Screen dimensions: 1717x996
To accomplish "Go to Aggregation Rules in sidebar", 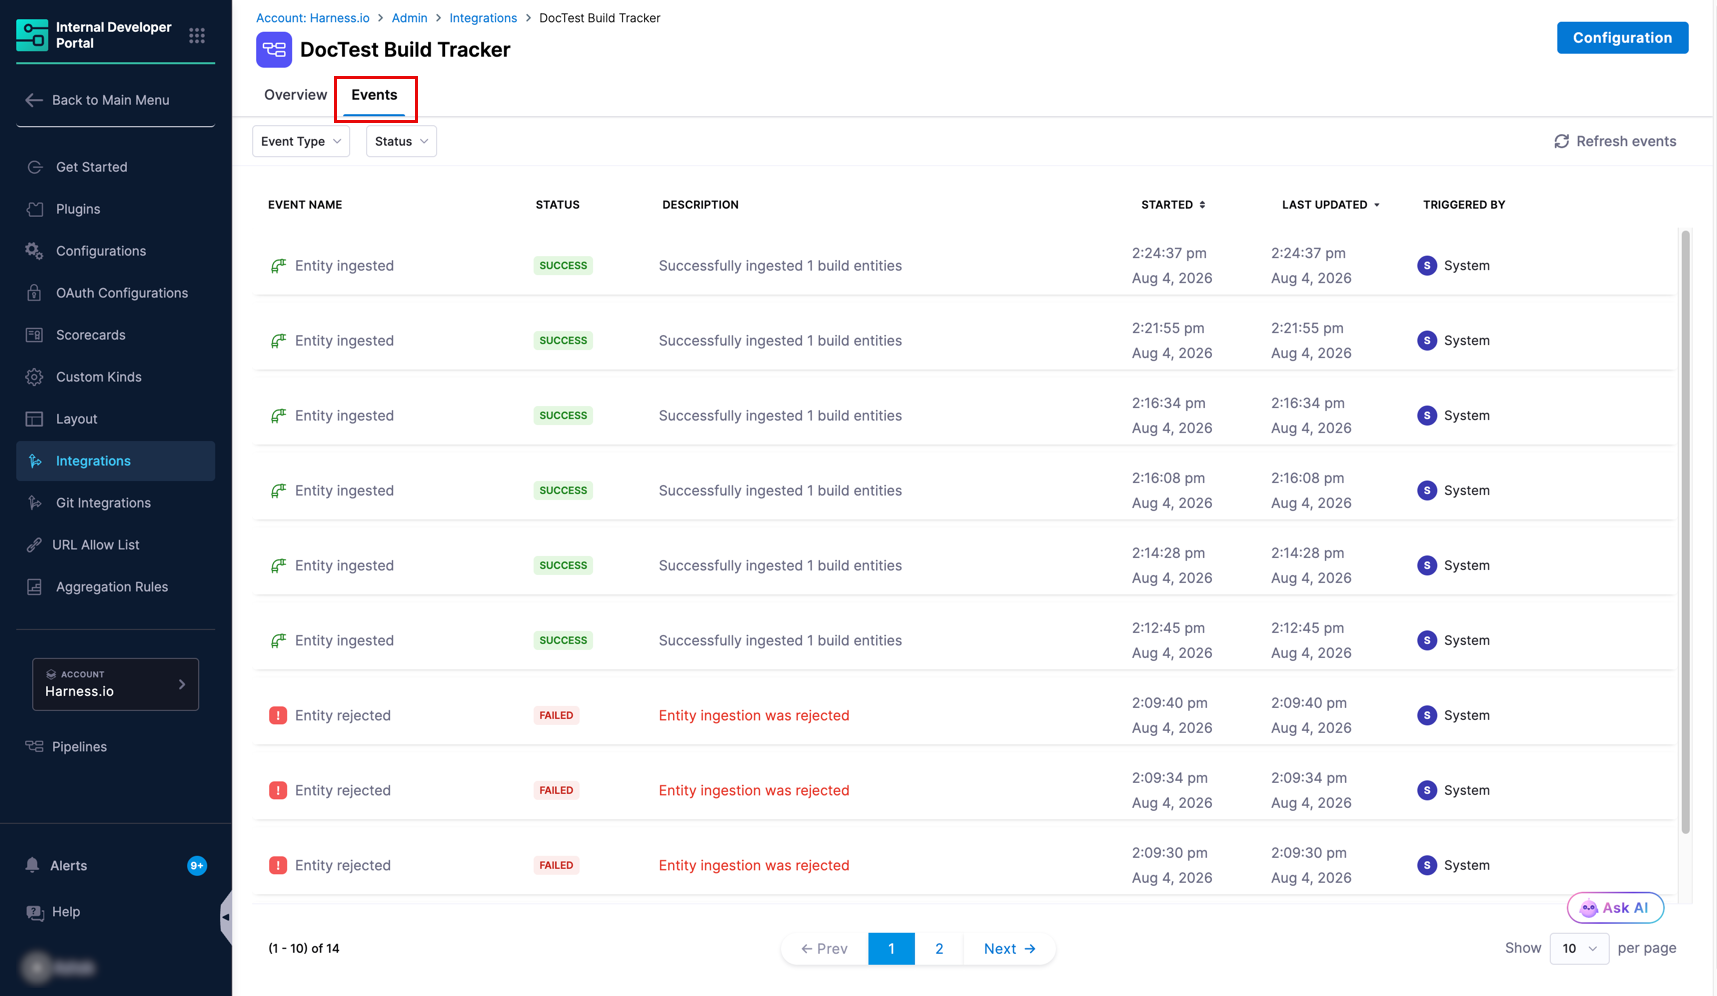I will pos(112,587).
